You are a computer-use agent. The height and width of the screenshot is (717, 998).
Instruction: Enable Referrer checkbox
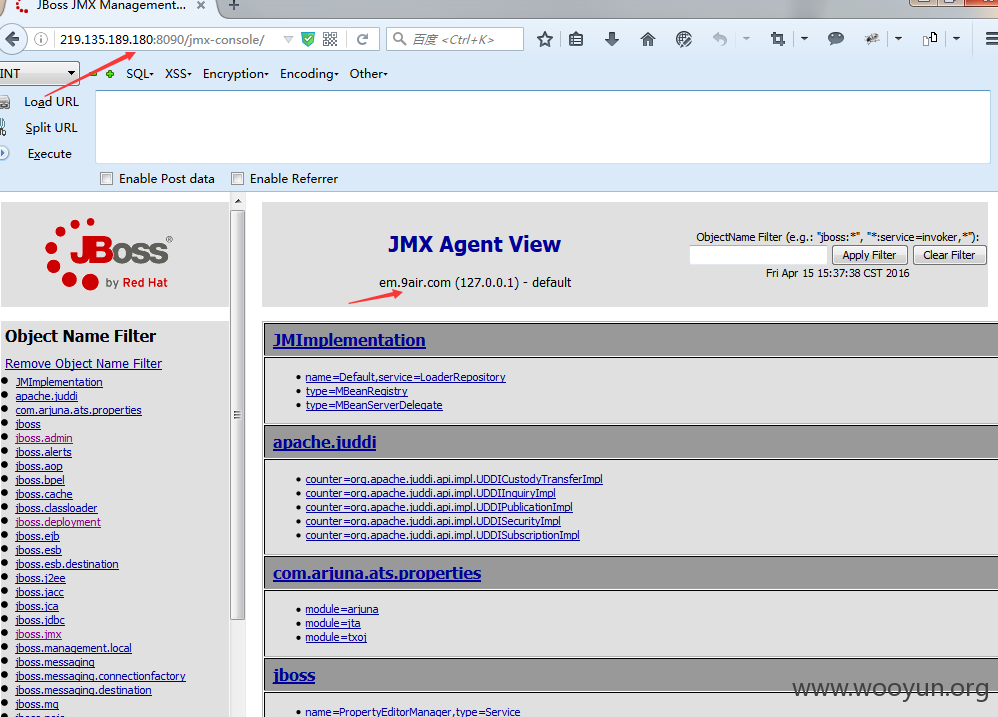click(237, 179)
